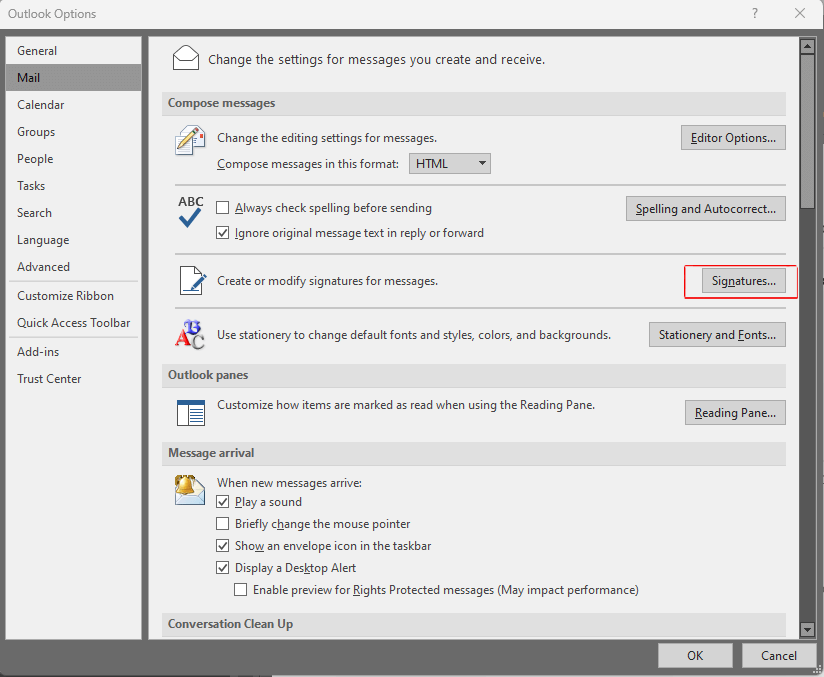
Task: Click the Message arrival section header
Action: pyautogui.click(x=474, y=453)
